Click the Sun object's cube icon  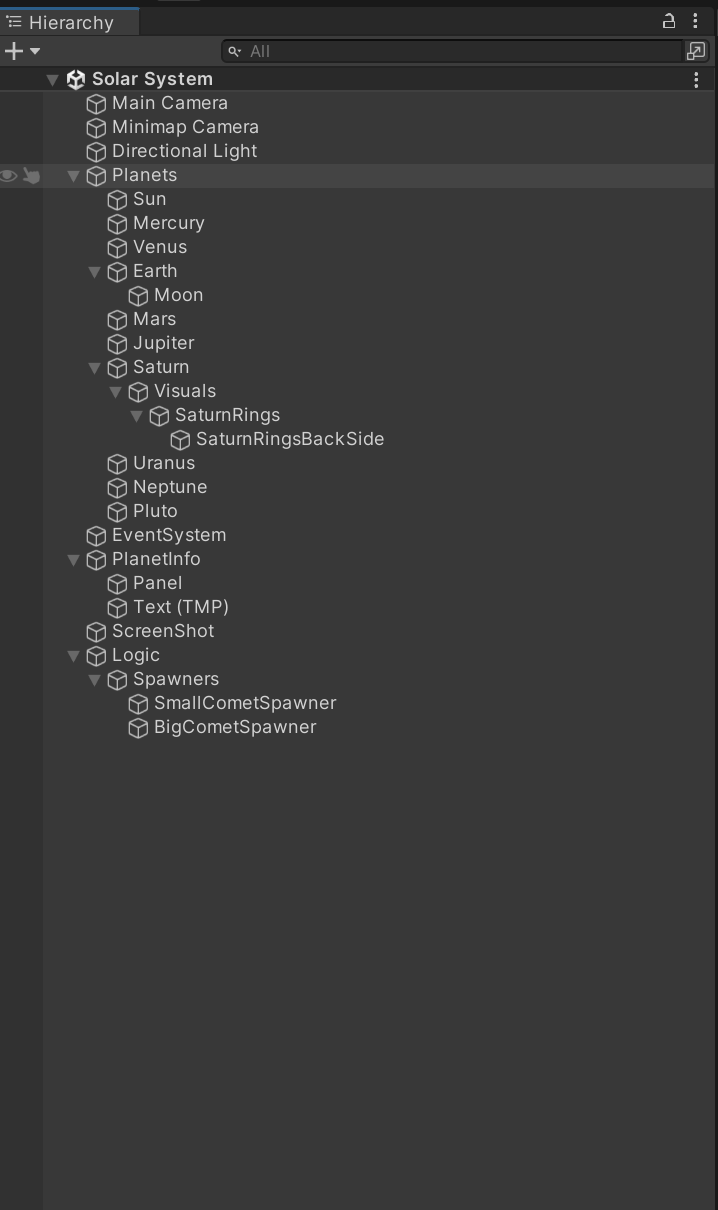tap(117, 199)
